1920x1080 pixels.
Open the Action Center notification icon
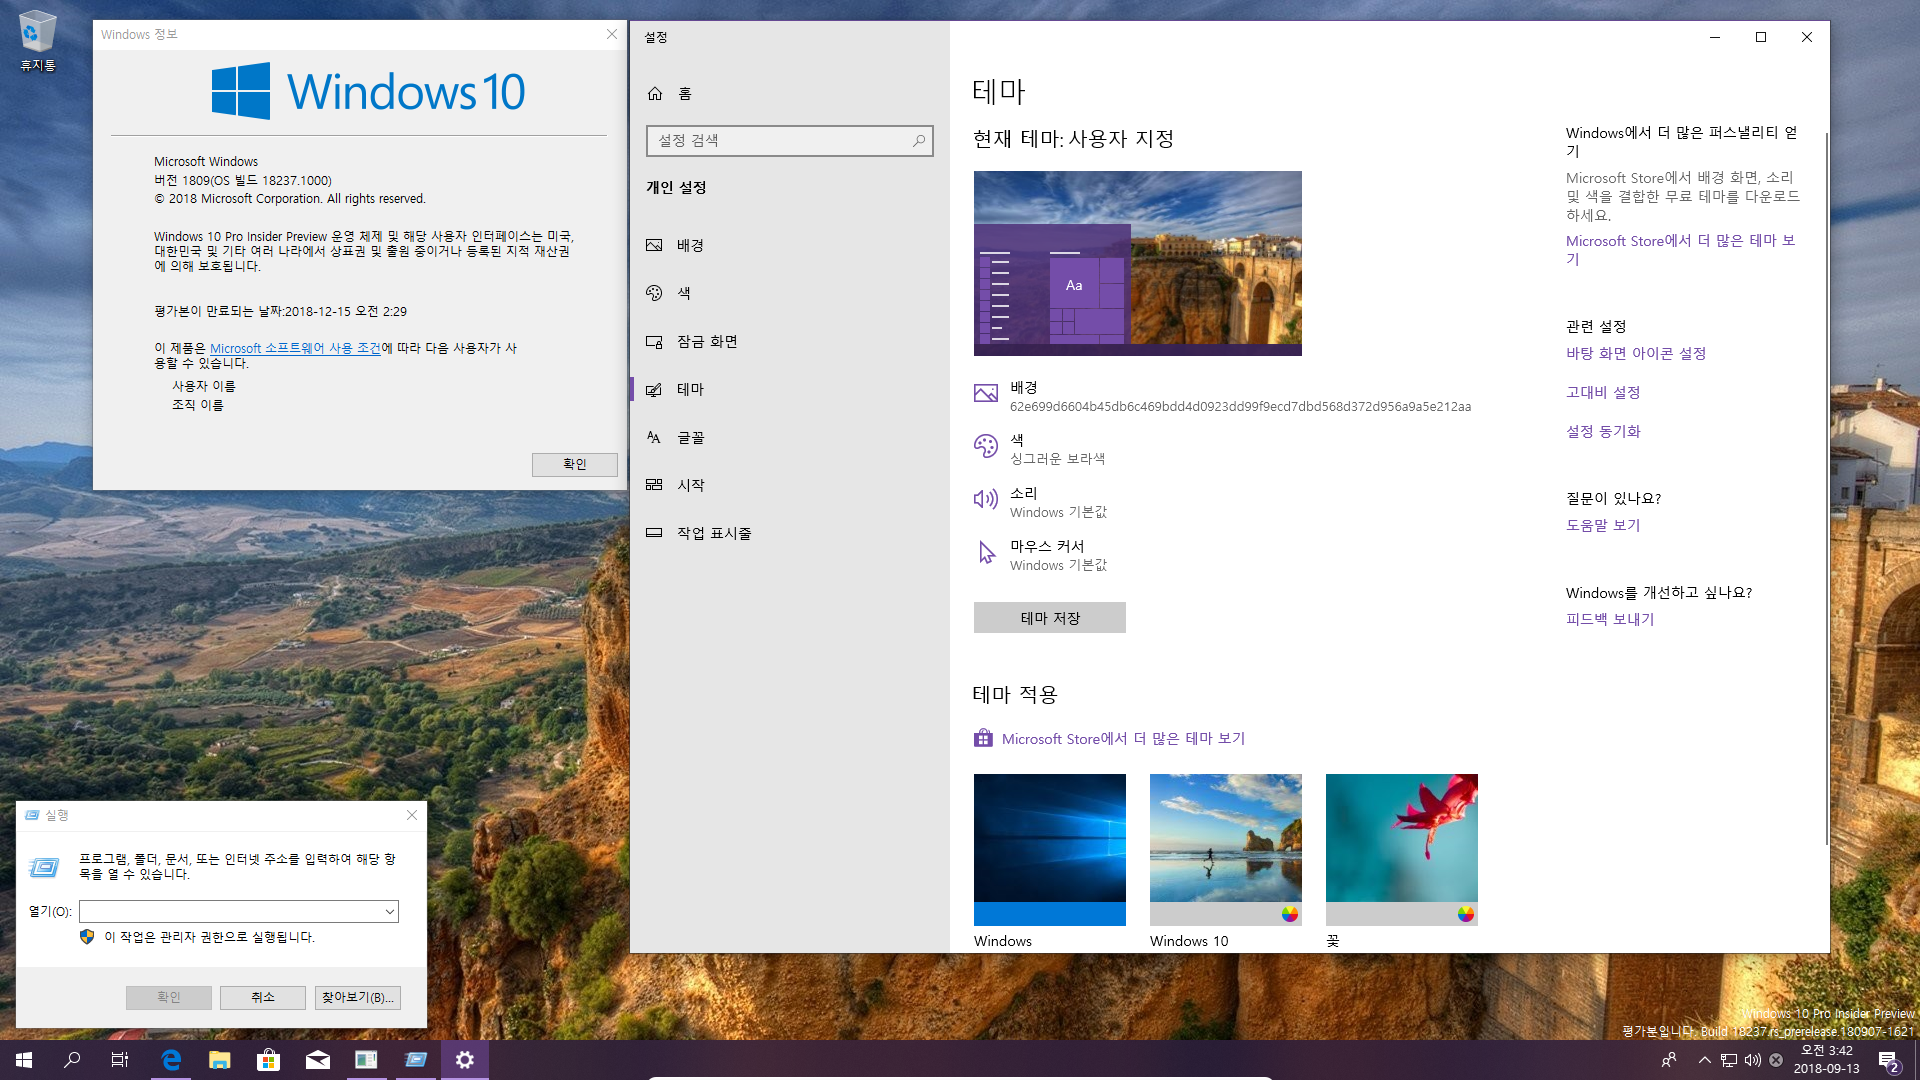click(x=1888, y=1060)
